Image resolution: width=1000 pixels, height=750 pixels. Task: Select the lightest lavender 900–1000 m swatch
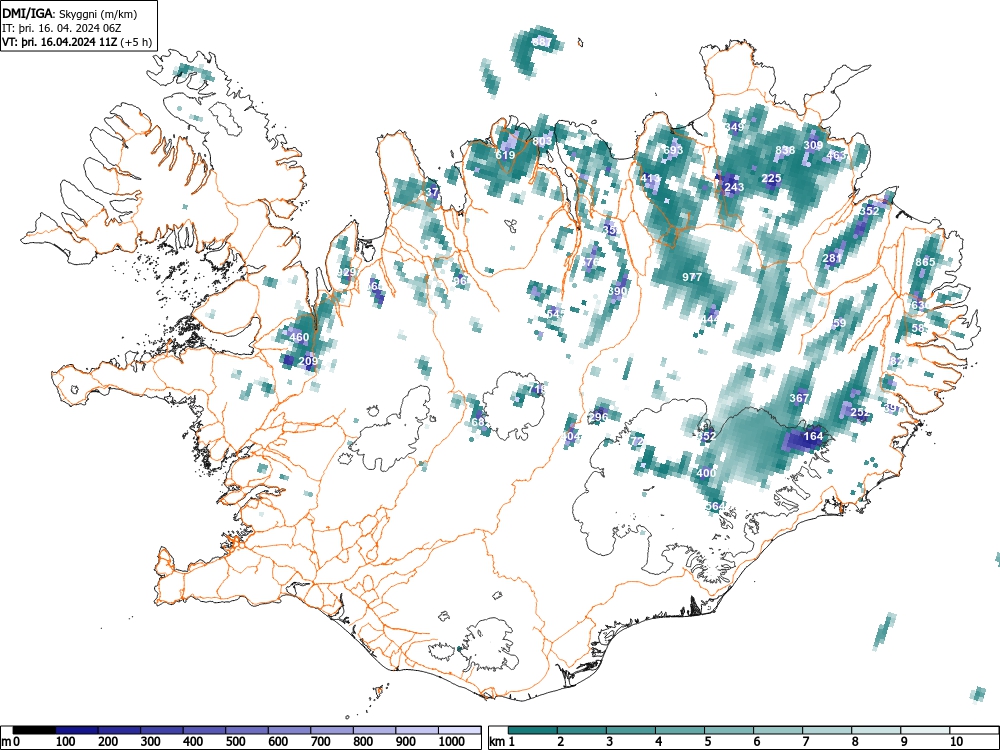(x=417, y=730)
